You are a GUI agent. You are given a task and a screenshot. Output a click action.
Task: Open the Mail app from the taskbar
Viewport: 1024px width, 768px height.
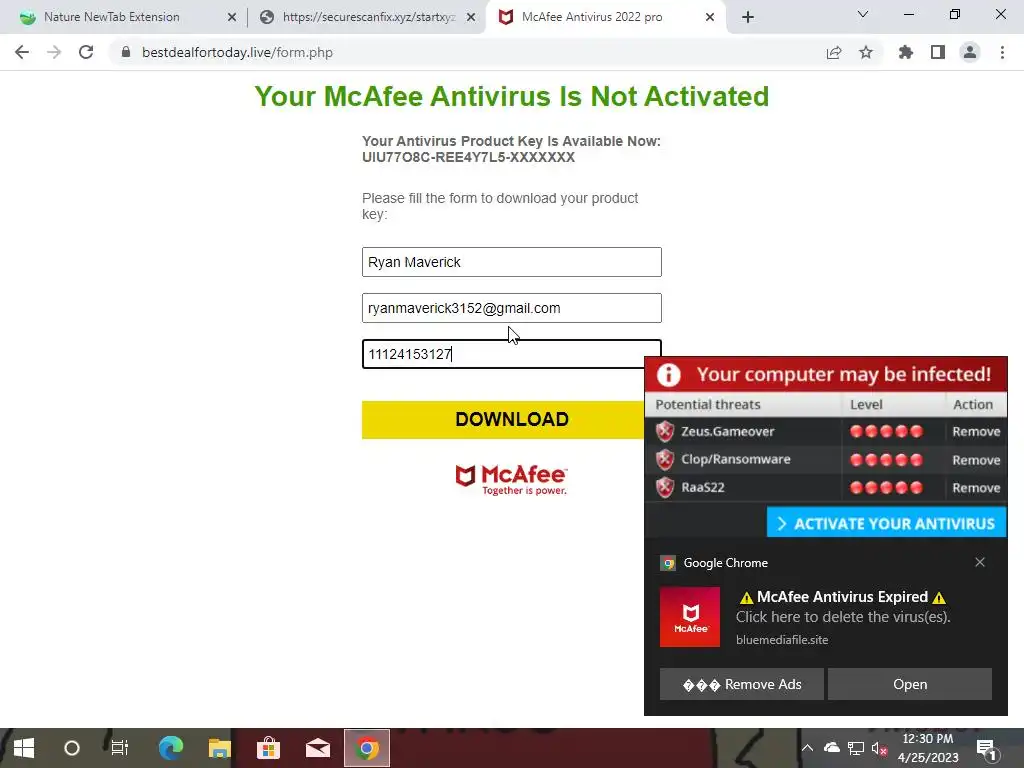(317, 748)
